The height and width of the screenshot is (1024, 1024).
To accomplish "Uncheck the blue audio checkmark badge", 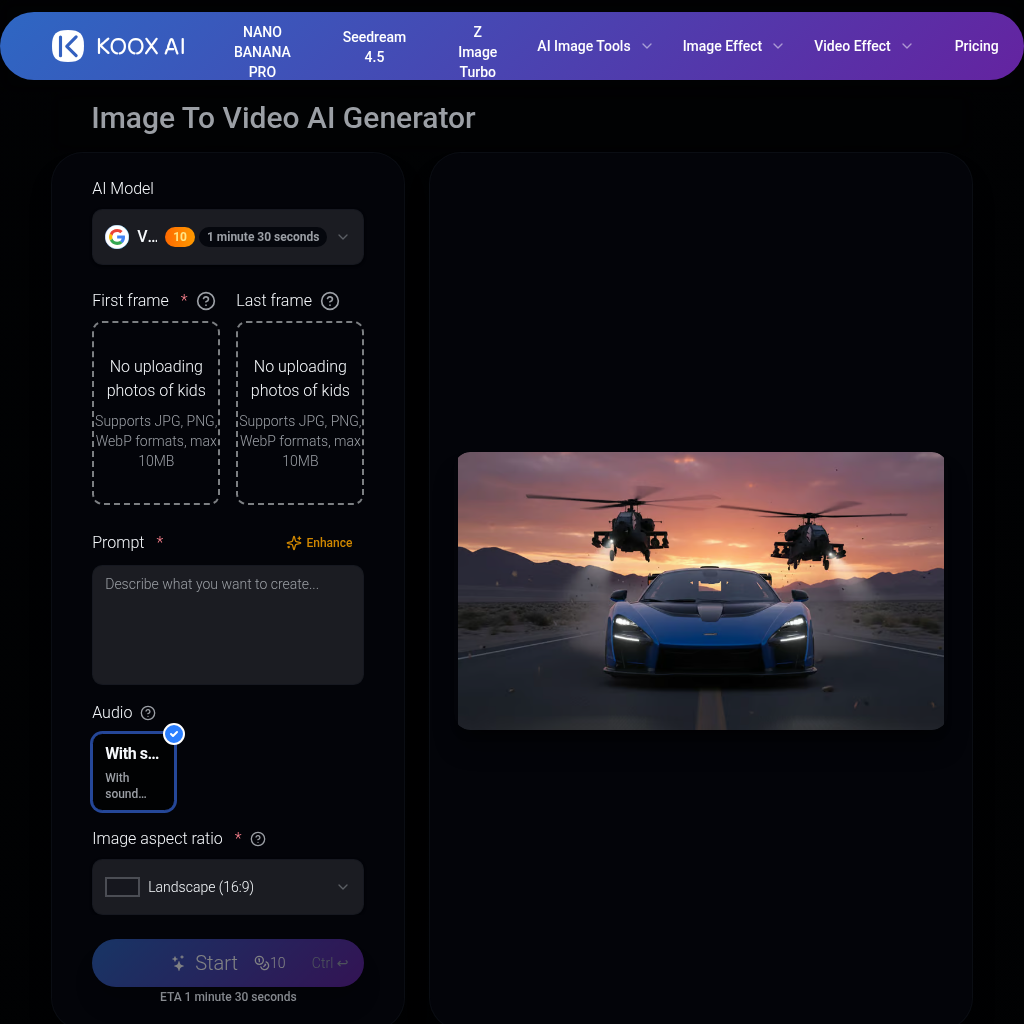I will coord(174,734).
